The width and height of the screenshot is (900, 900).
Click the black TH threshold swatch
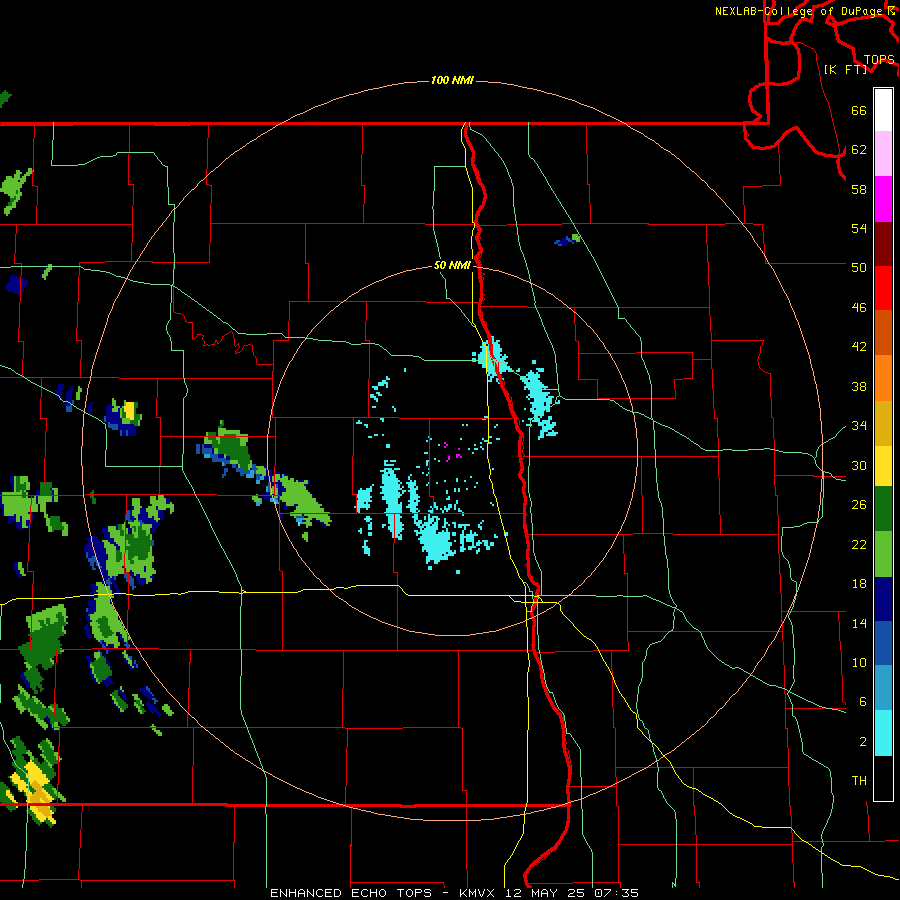pyautogui.click(x=883, y=778)
